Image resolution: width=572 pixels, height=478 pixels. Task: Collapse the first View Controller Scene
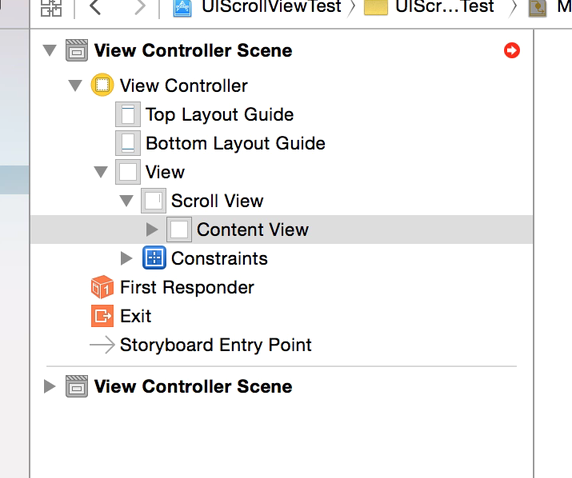50,50
